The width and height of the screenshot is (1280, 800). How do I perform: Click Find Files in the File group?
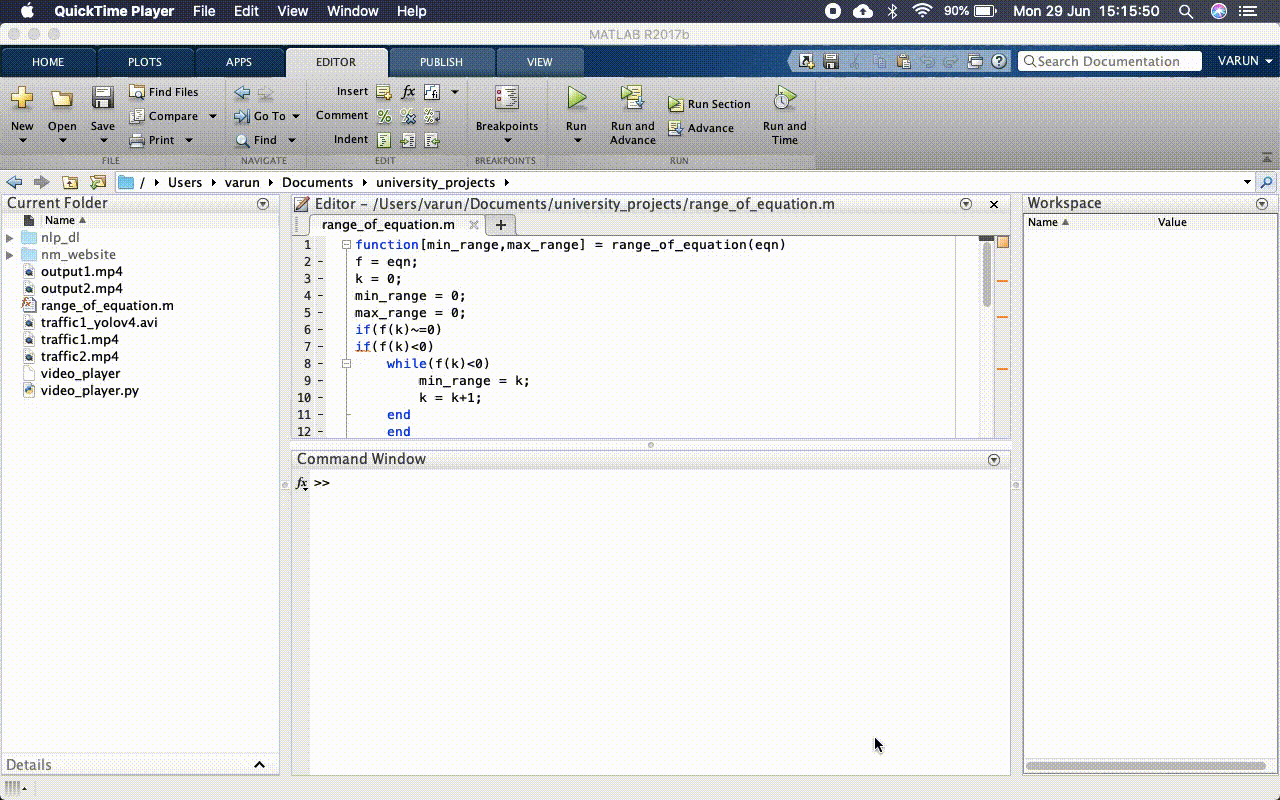[164, 92]
